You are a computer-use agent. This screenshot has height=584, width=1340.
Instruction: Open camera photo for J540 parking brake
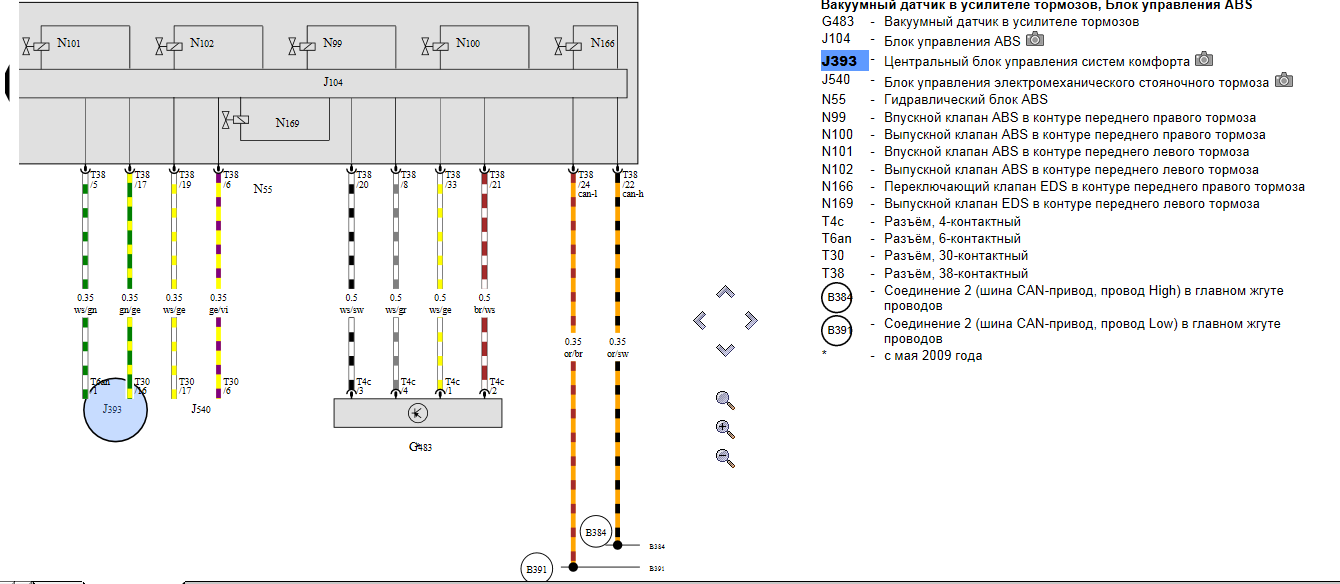tap(1283, 80)
